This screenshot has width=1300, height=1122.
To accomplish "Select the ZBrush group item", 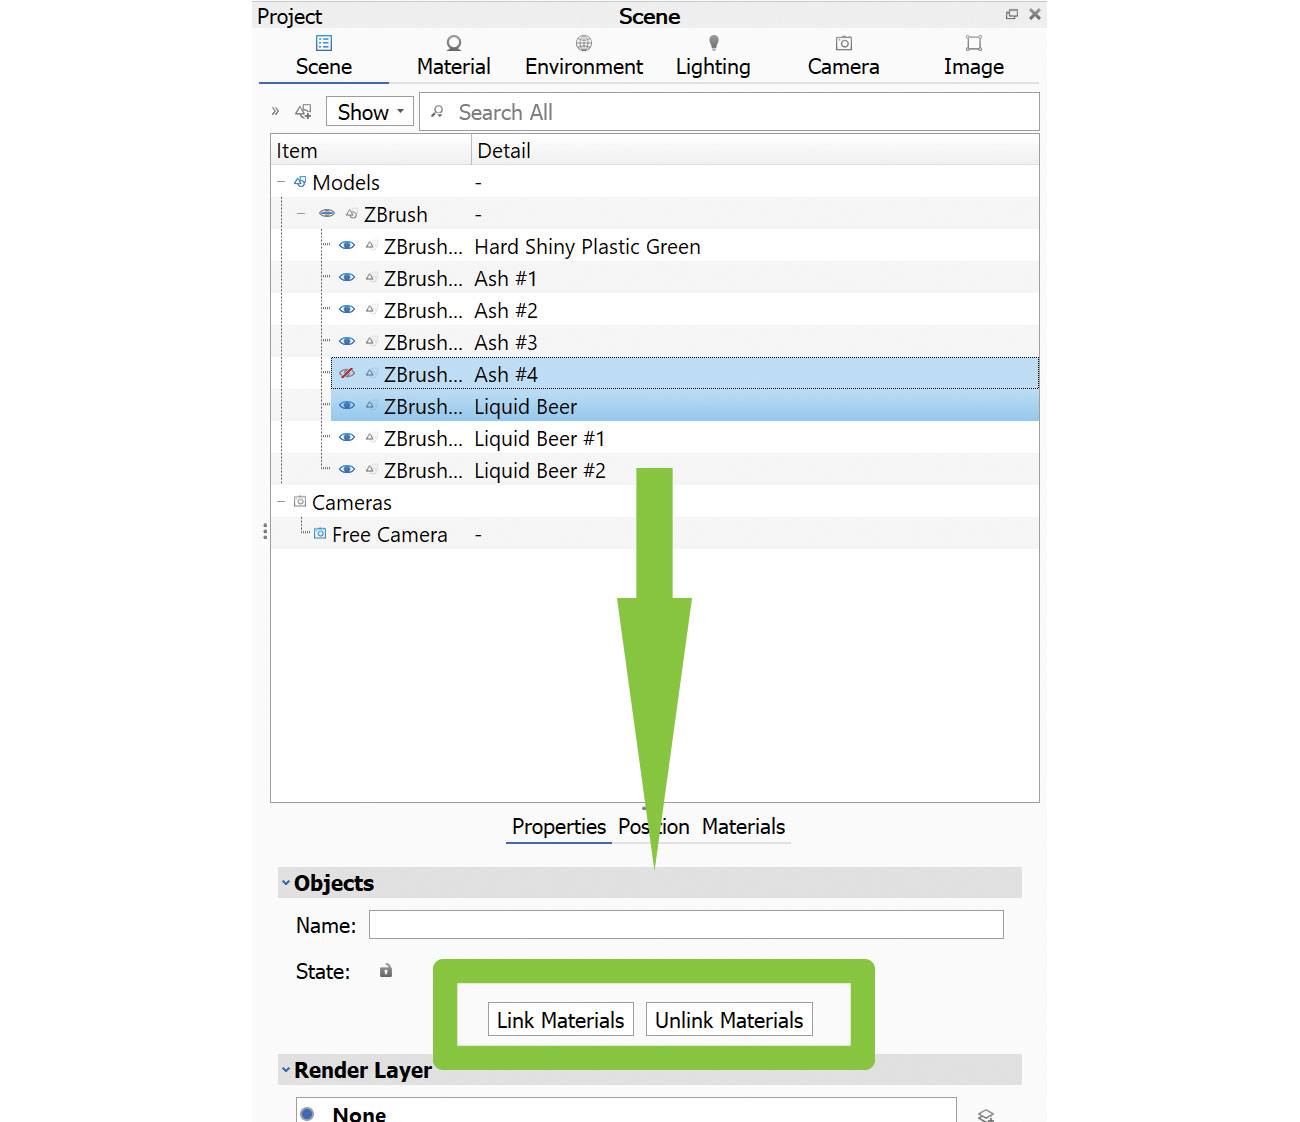I will [x=396, y=215].
